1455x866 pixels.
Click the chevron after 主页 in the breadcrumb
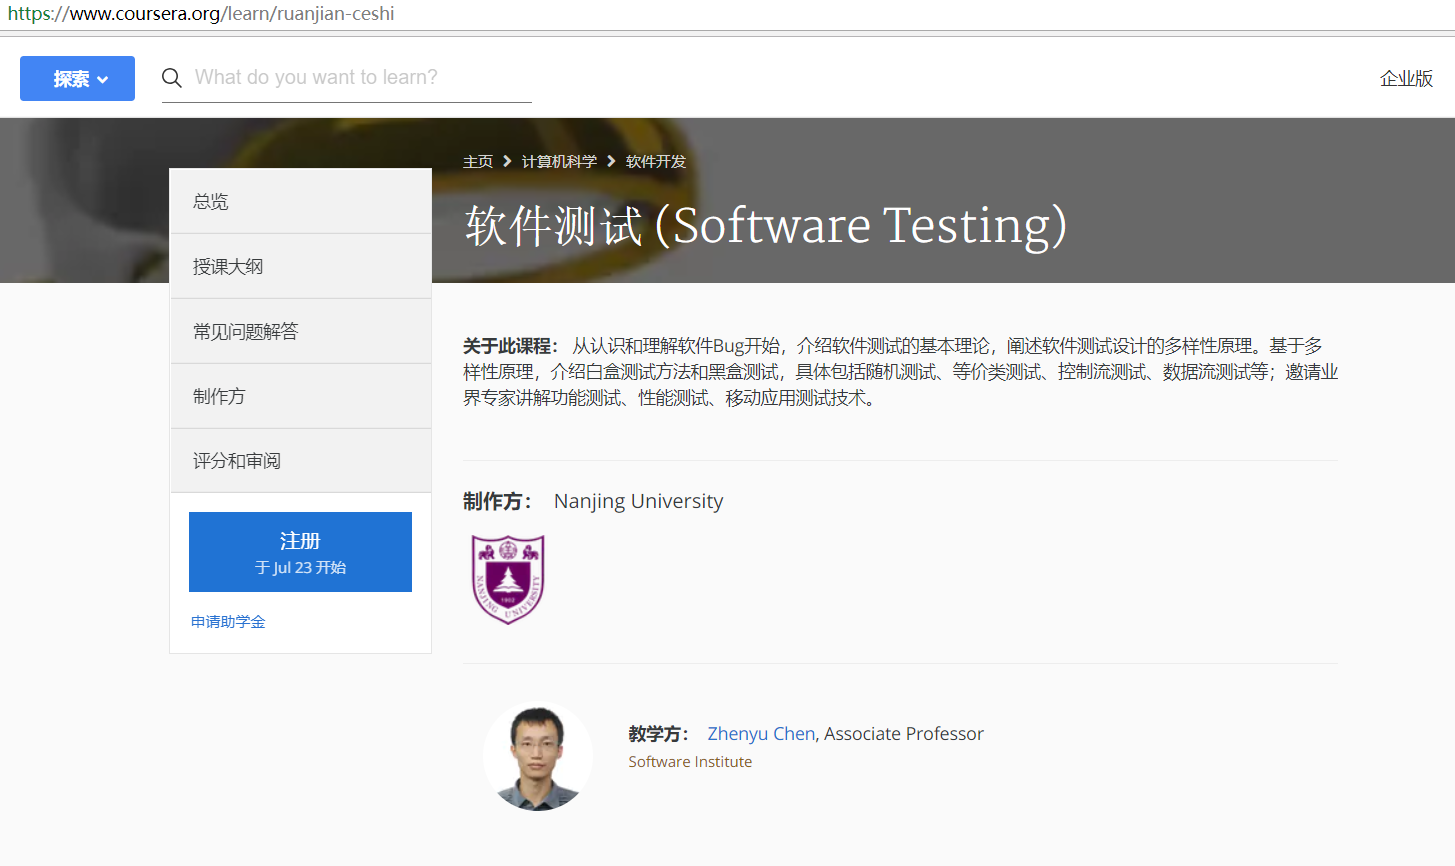pos(507,161)
